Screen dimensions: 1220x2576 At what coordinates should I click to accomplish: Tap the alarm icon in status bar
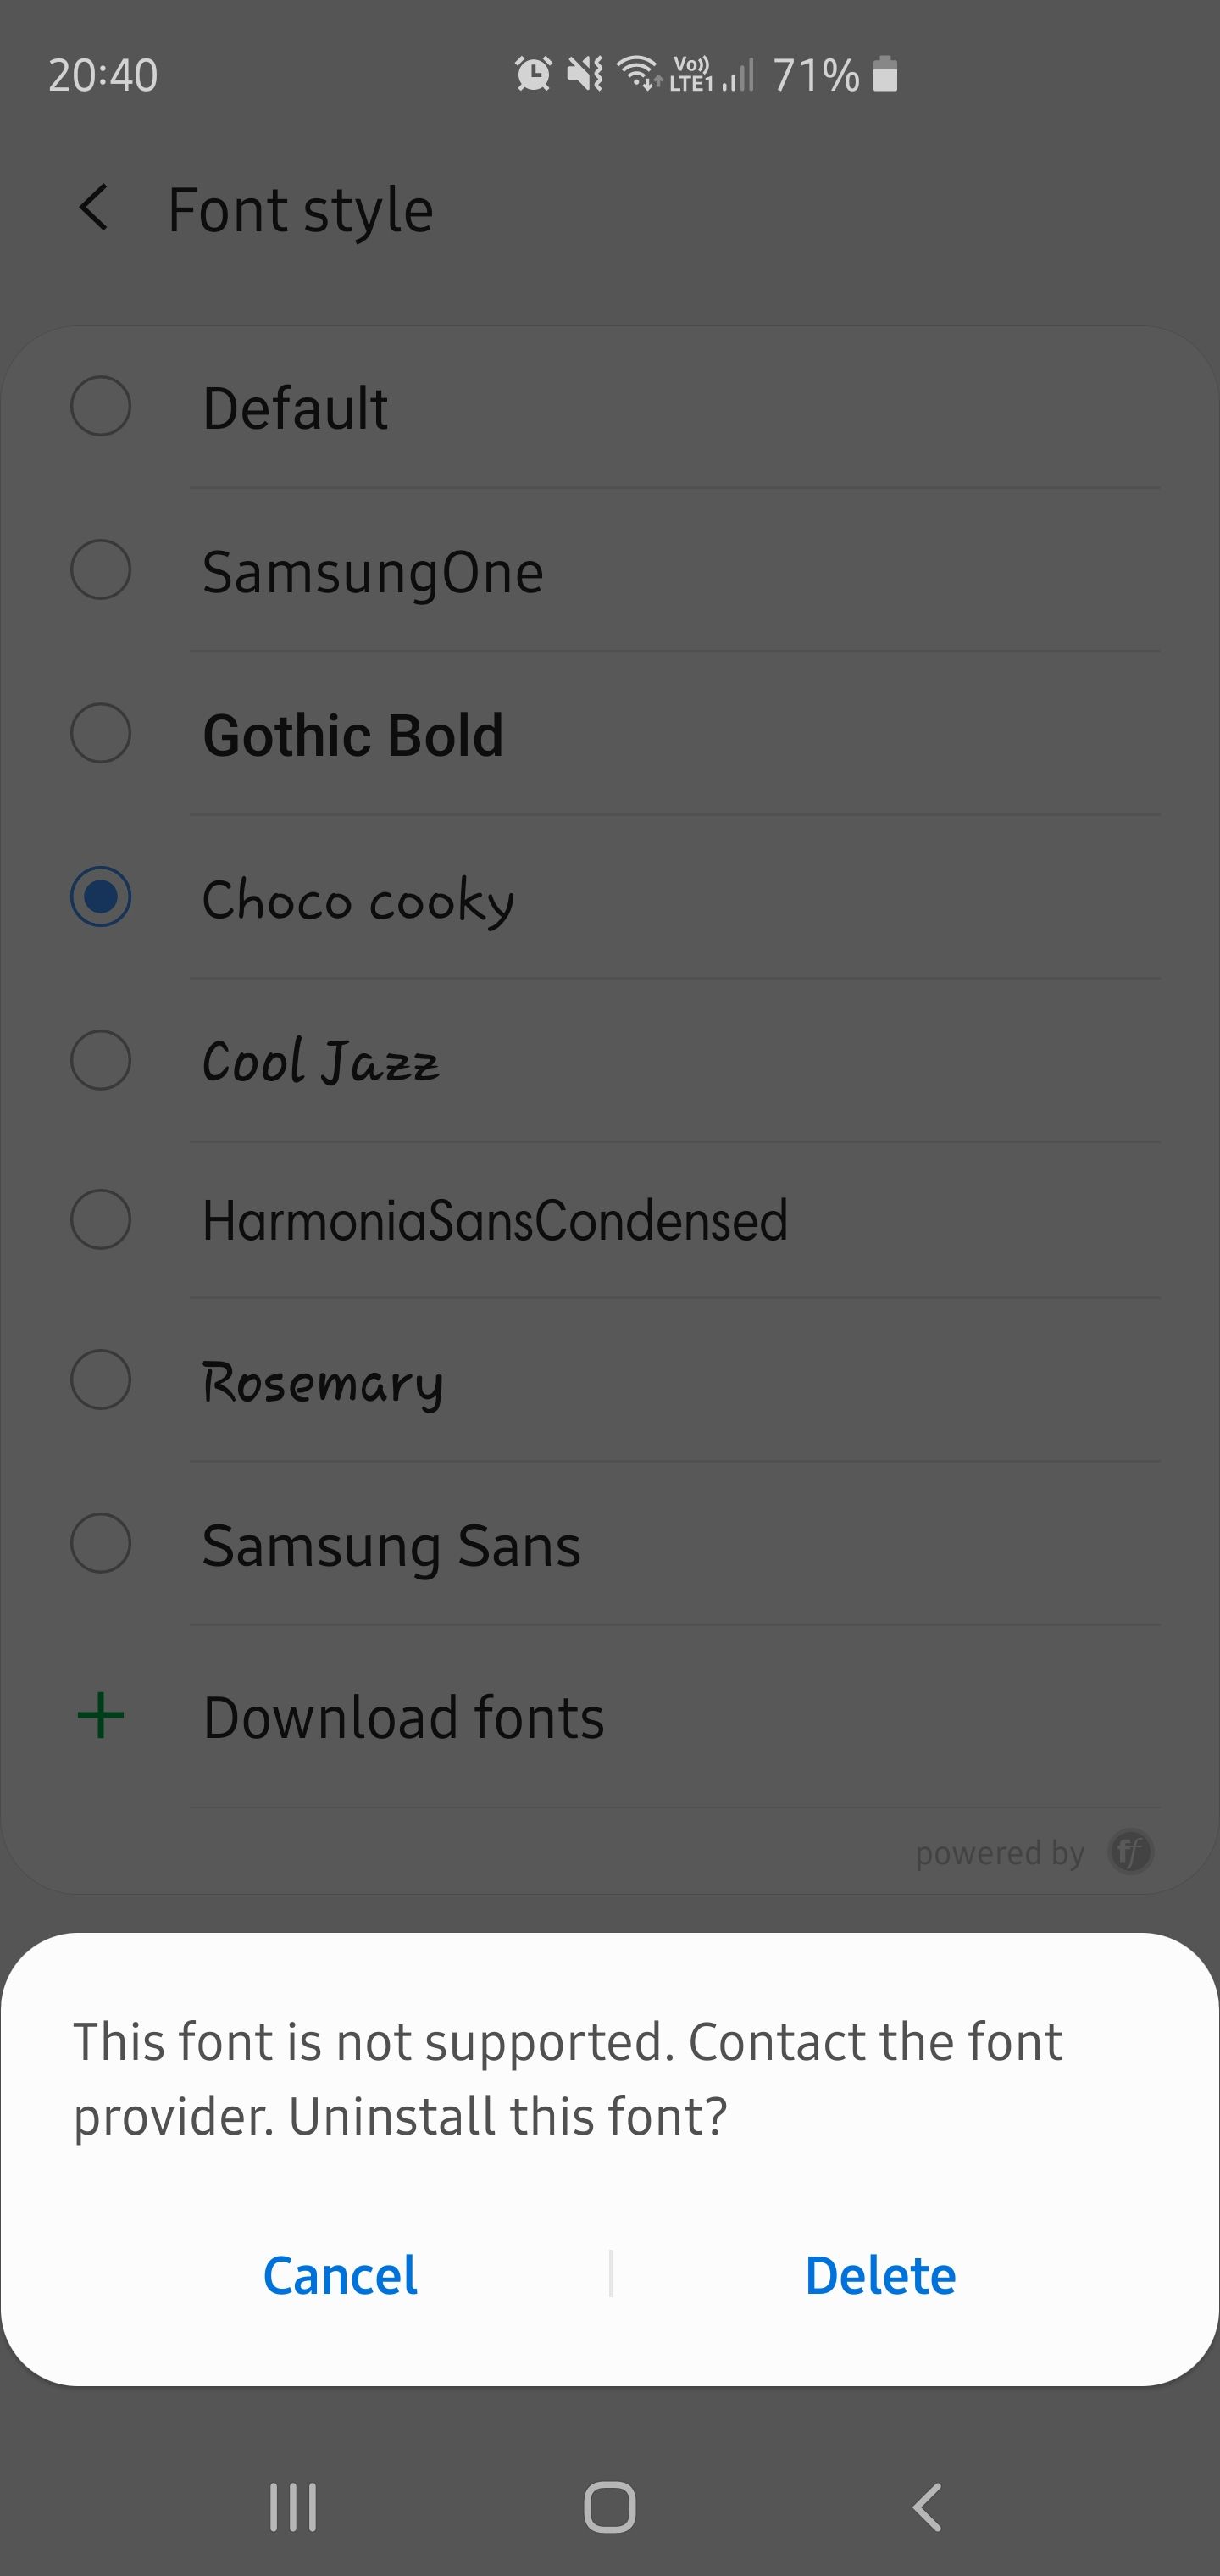tap(533, 74)
